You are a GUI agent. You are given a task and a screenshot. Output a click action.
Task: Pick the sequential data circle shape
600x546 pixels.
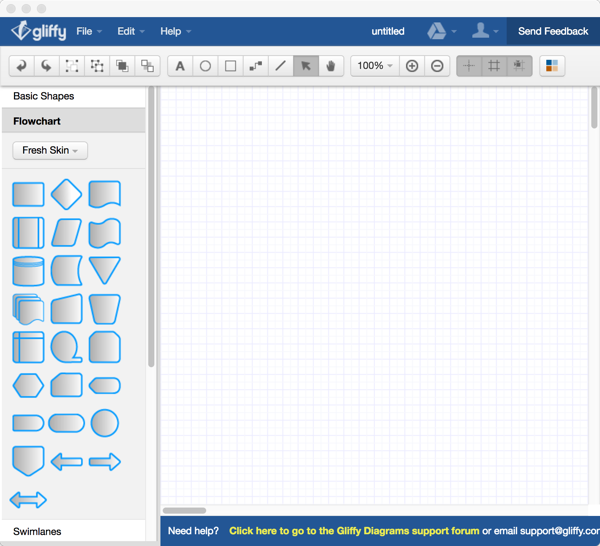[x=66, y=347]
